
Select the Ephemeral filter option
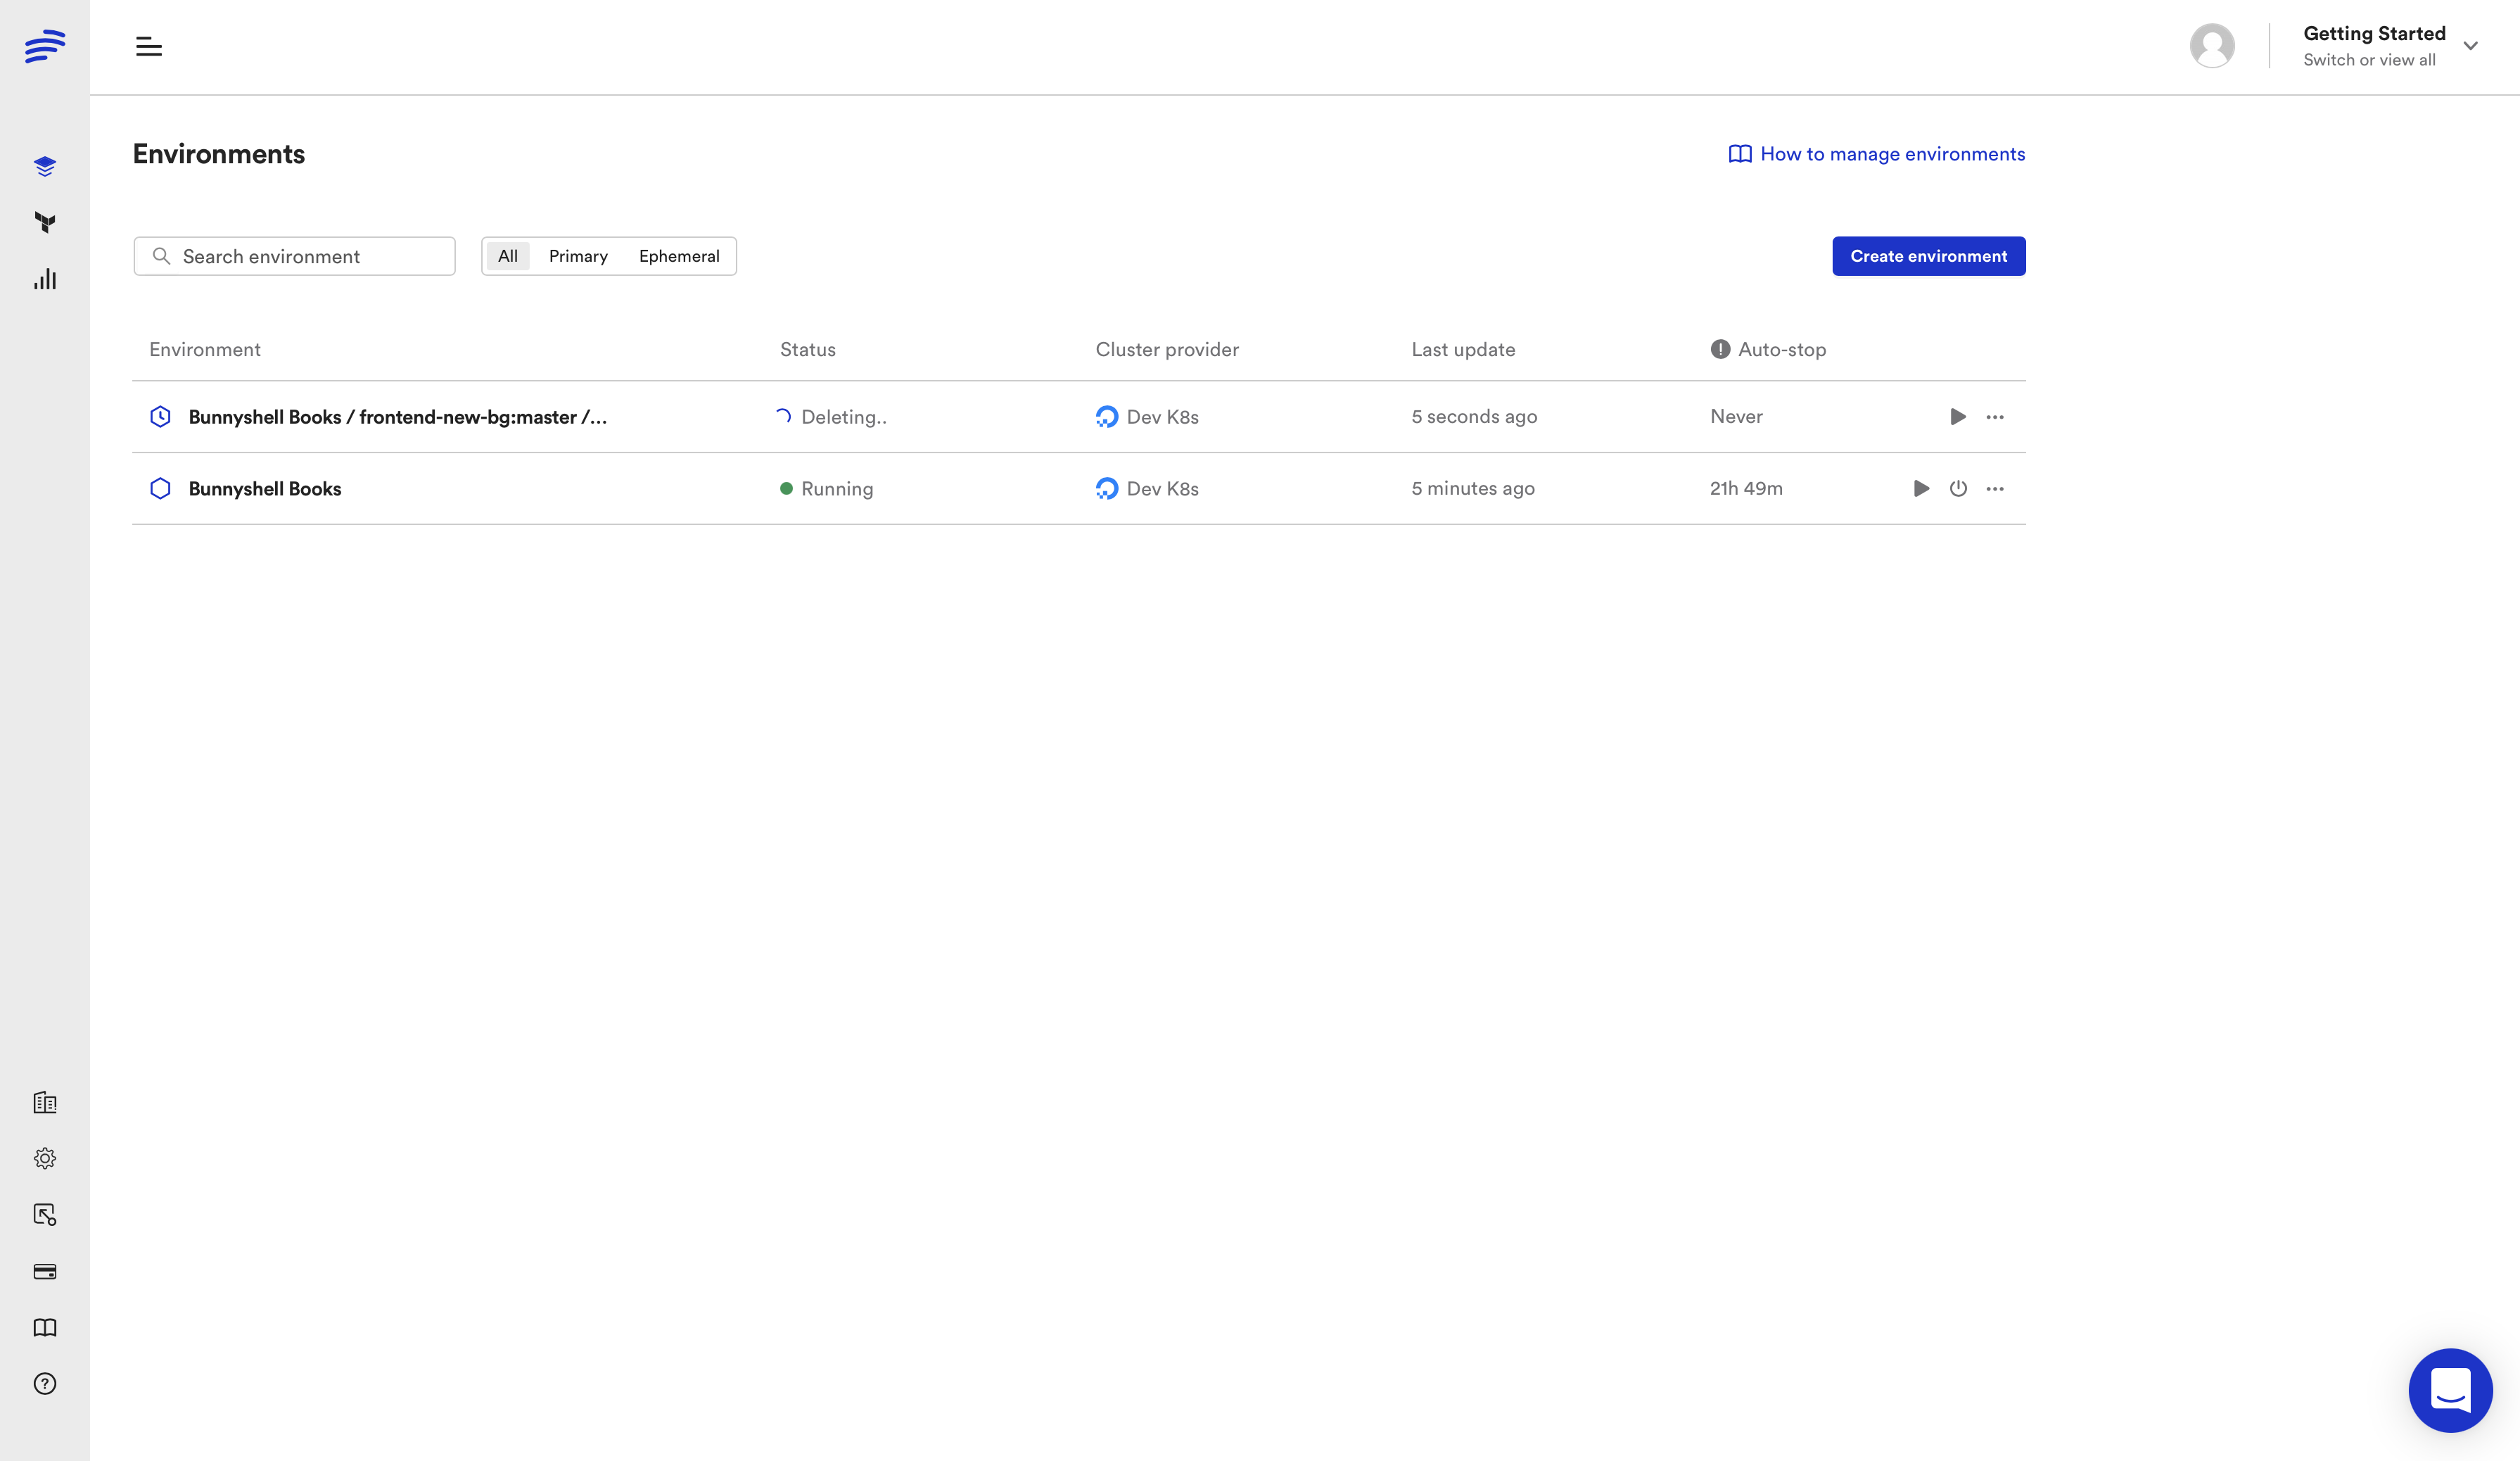(679, 256)
